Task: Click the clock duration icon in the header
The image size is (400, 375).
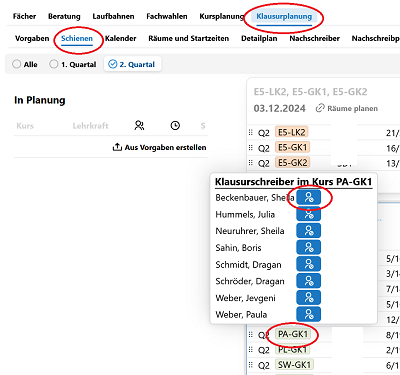Action: point(175,126)
